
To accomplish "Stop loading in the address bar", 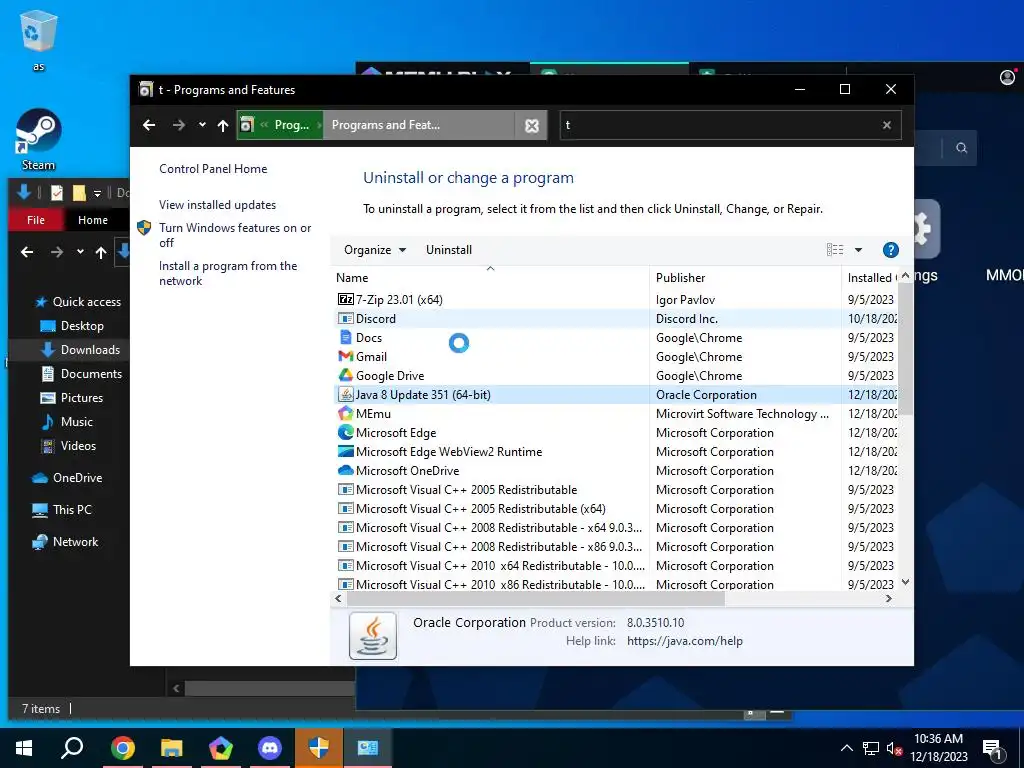I will point(532,125).
